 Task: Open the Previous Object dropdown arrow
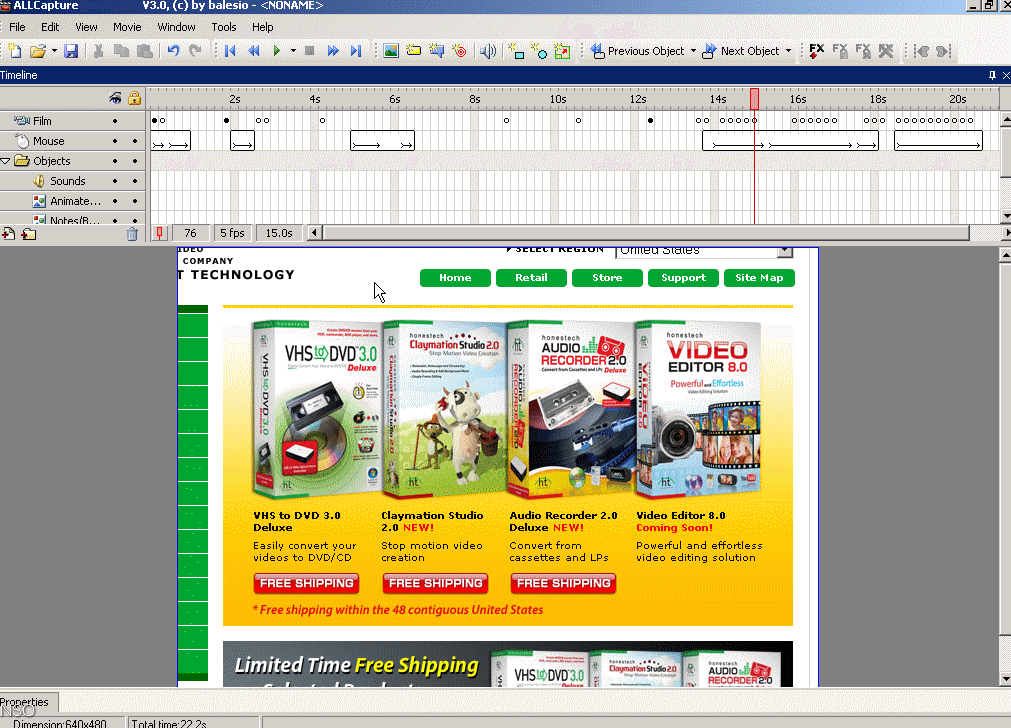pos(693,51)
